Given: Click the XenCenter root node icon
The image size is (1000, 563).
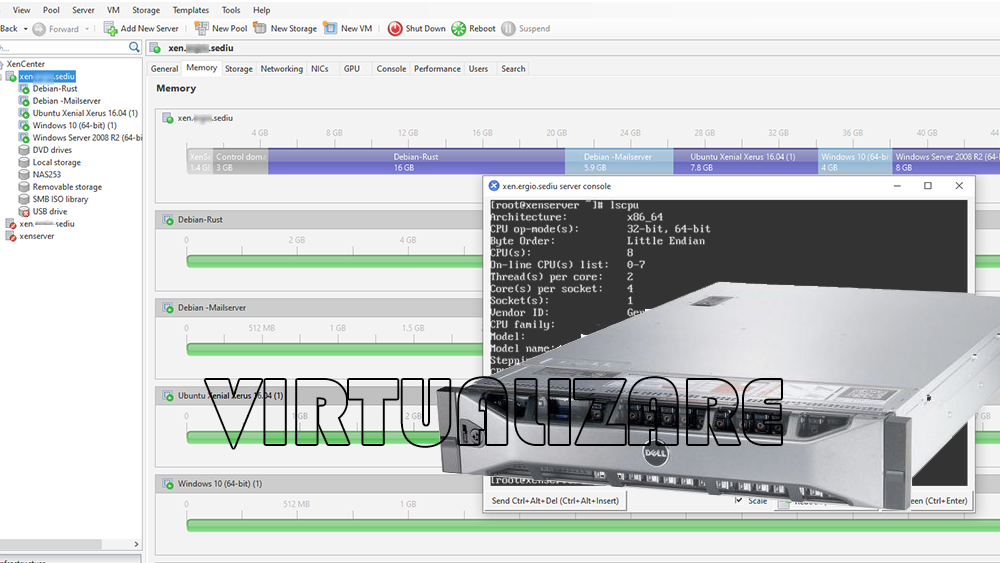Looking at the screenshot, I should (x=2, y=64).
